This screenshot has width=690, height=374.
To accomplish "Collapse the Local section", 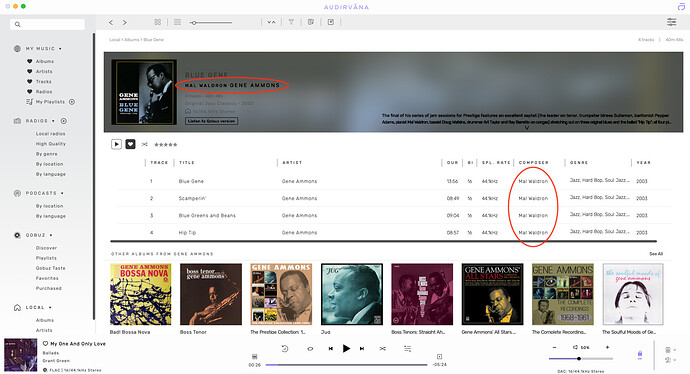I will pyautogui.click(x=50, y=308).
